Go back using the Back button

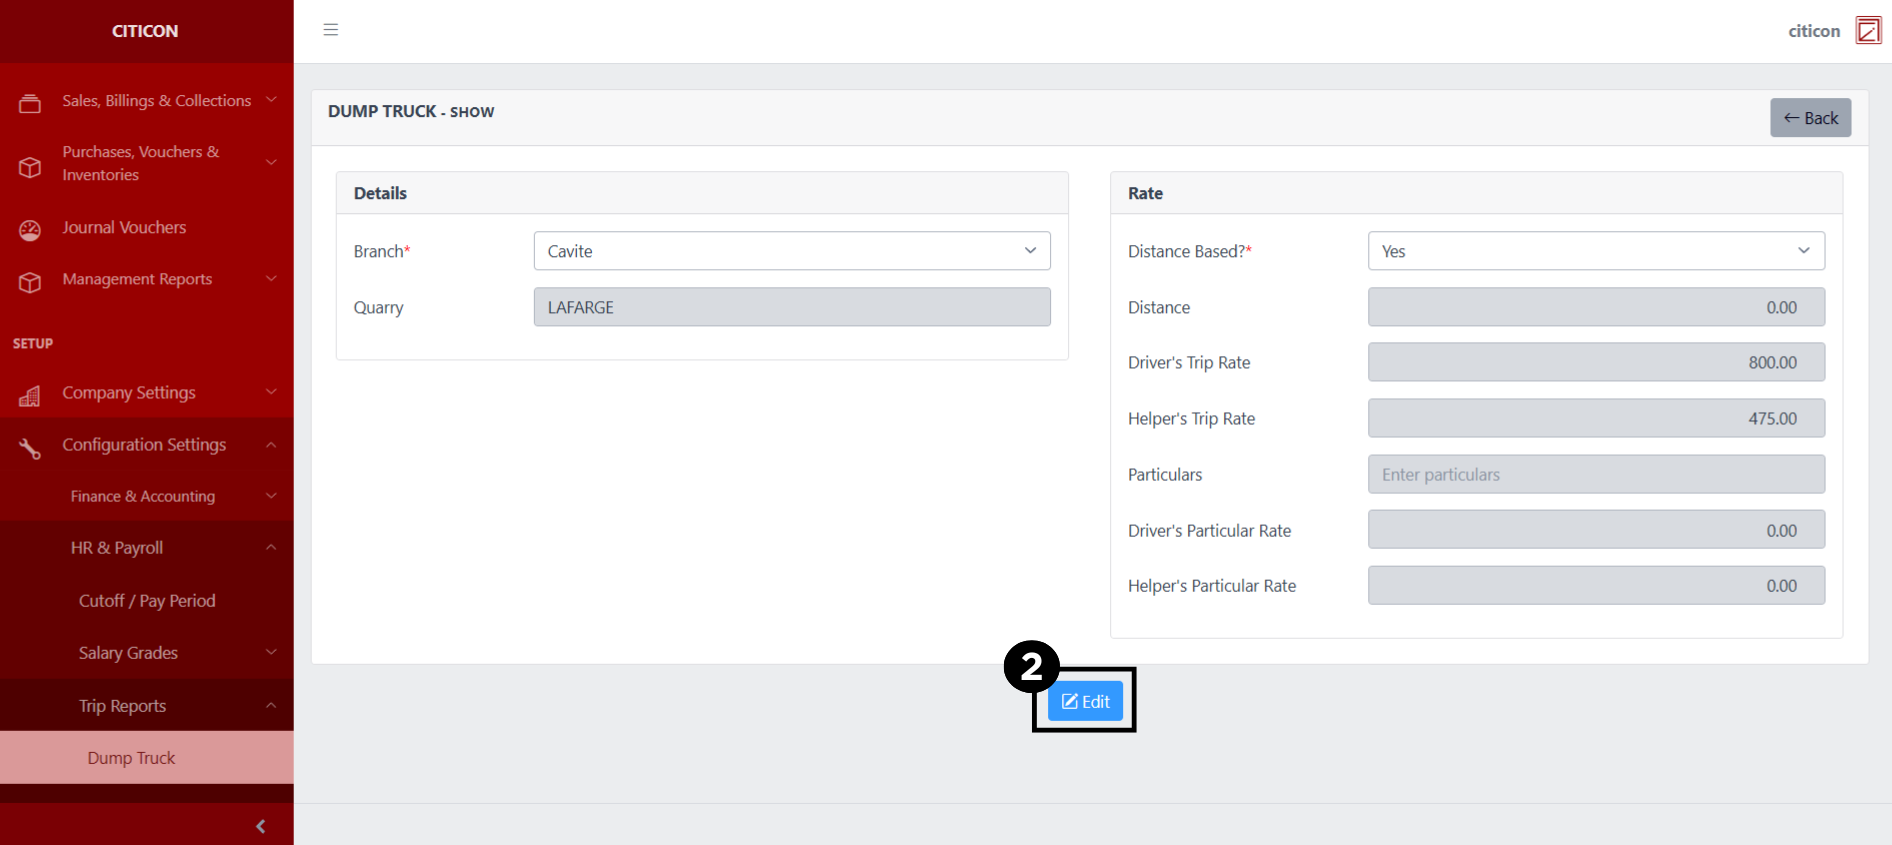[x=1810, y=118]
